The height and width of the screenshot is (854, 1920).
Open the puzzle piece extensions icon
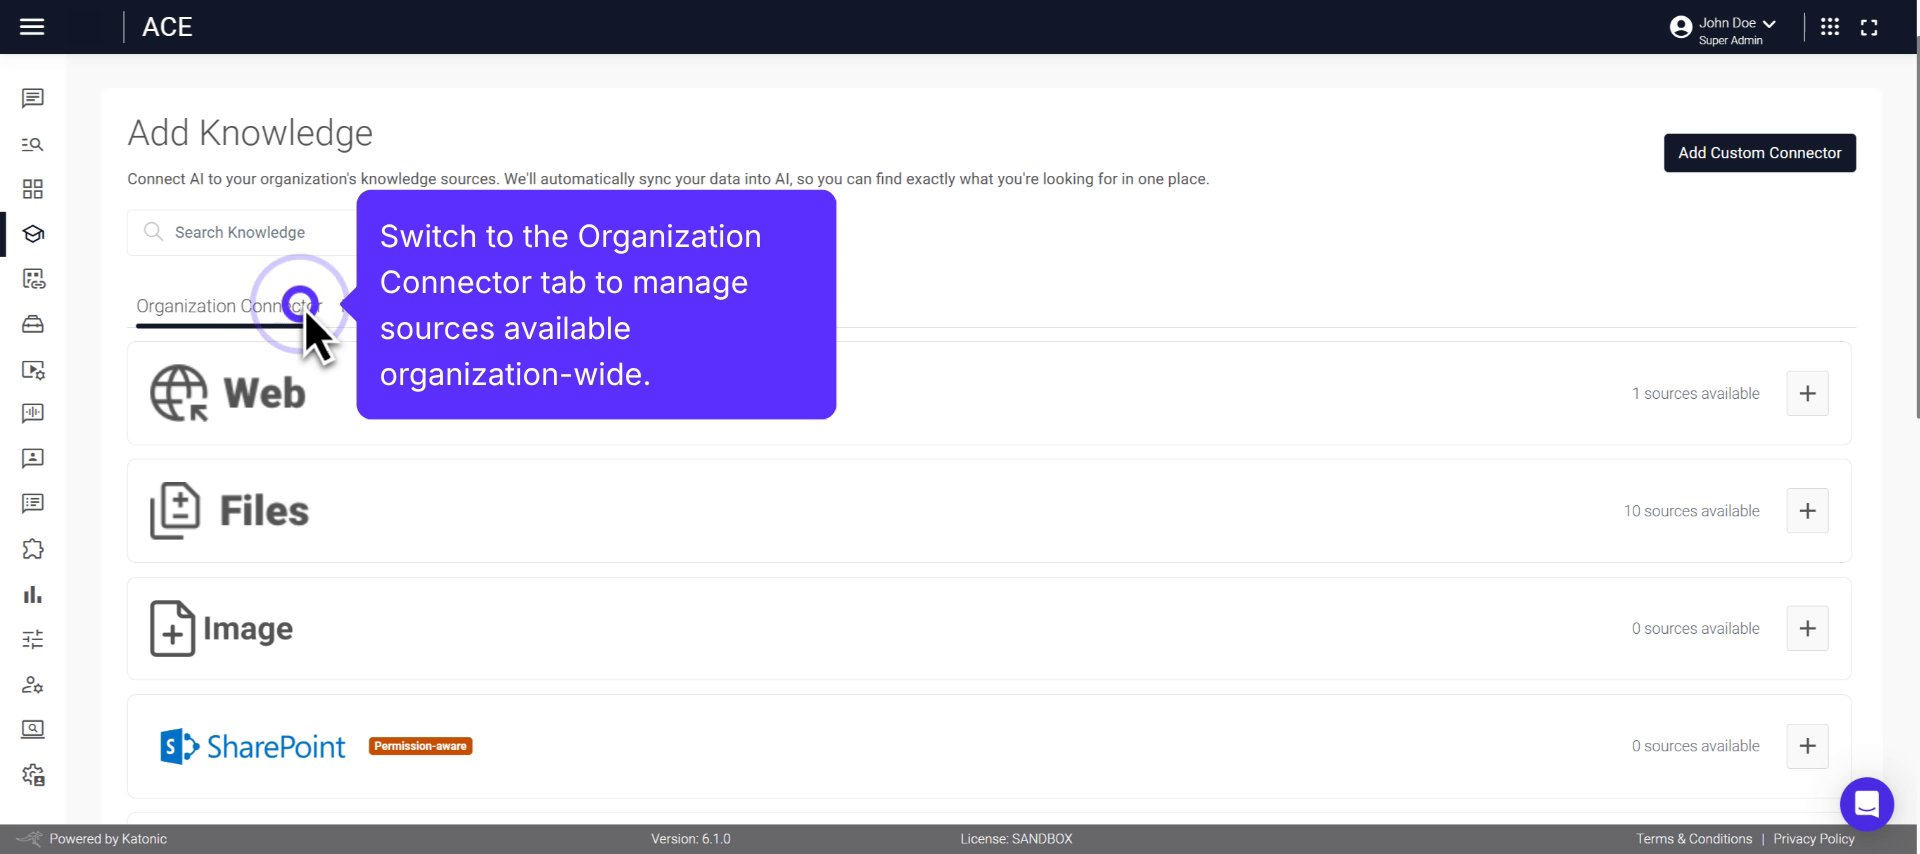tap(33, 549)
